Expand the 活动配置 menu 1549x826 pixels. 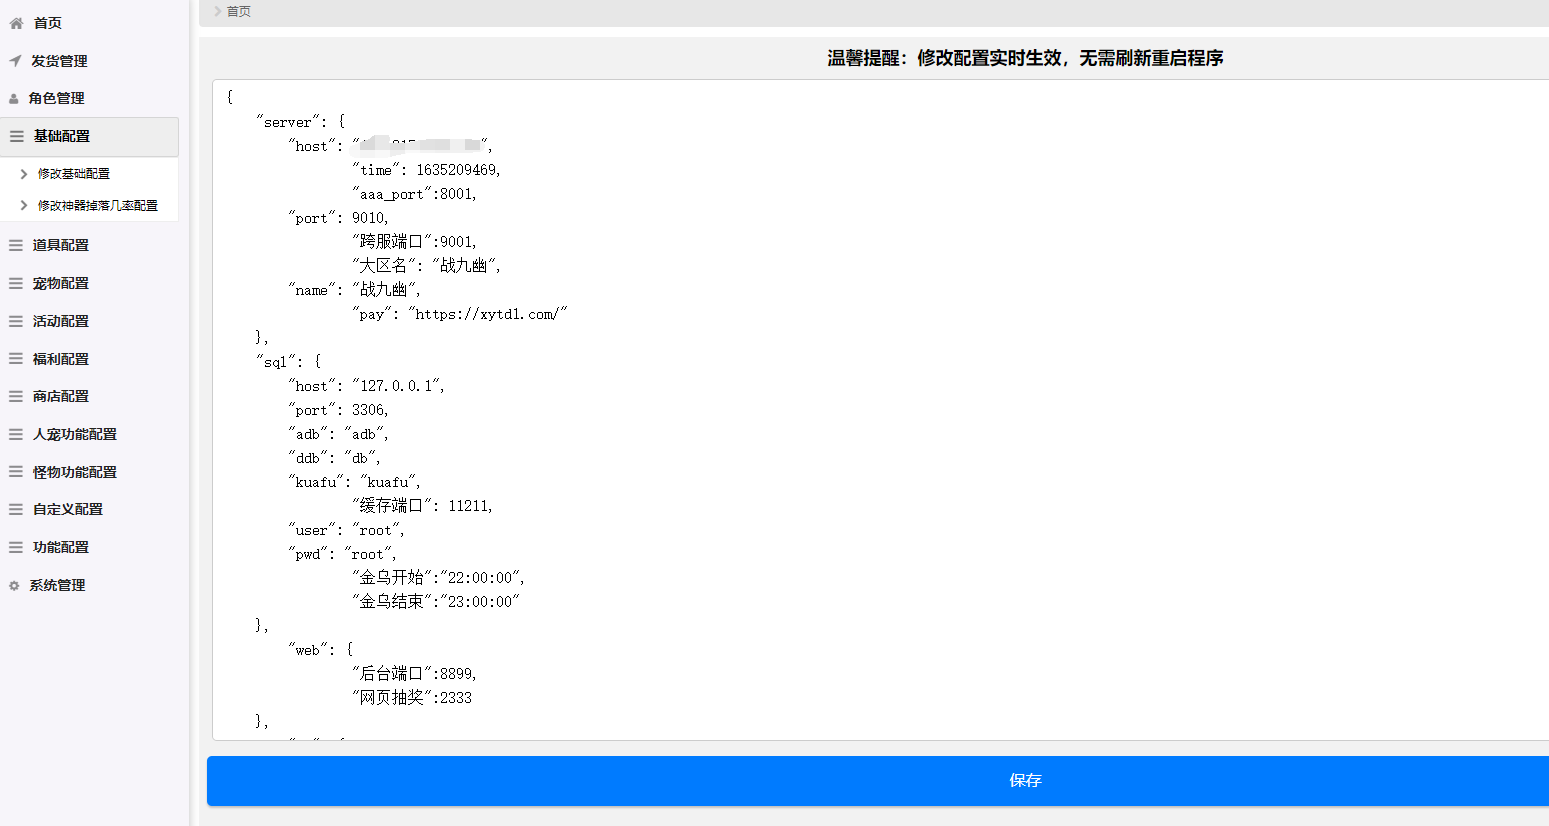pyautogui.click(x=61, y=321)
